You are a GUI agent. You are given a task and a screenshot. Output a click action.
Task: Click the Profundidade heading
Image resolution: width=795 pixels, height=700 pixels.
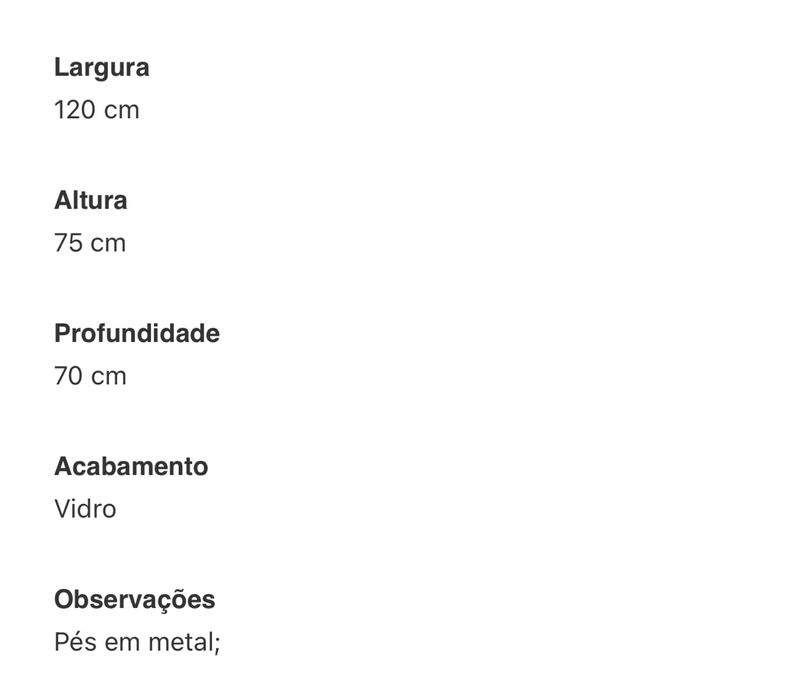pyautogui.click(x=136, y=334)
